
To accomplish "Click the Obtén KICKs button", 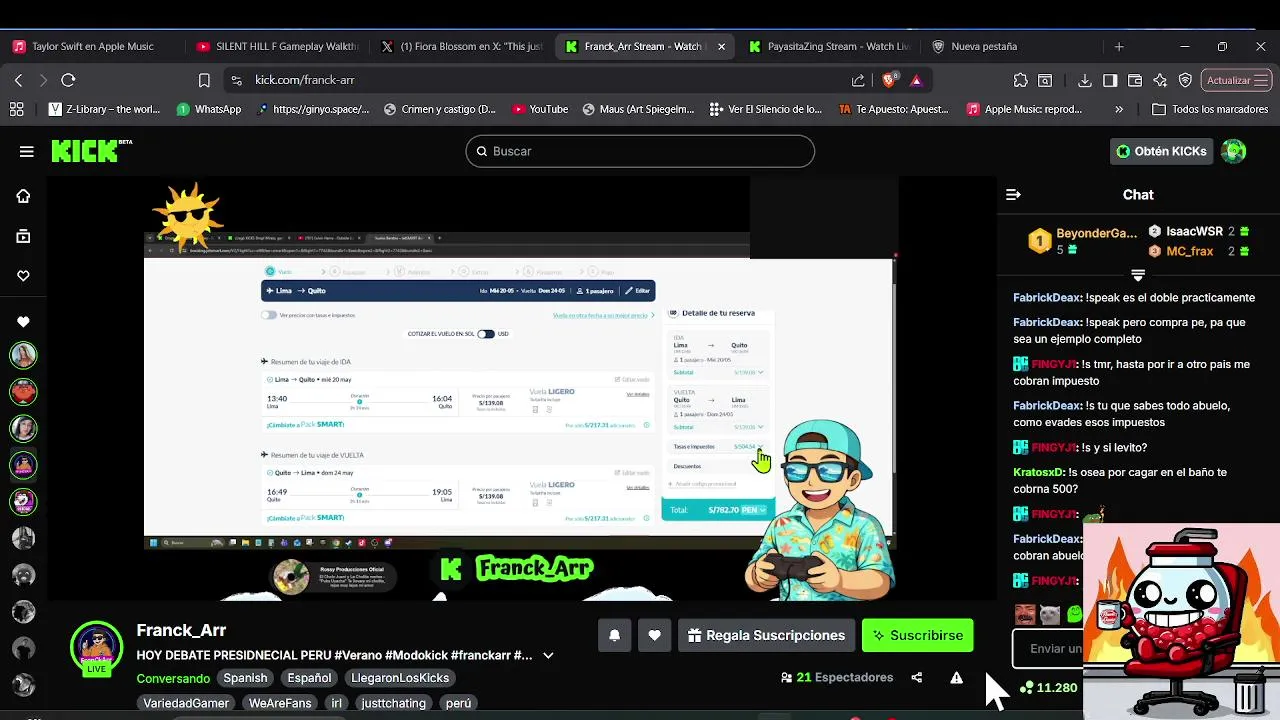I will pyautogui.click(x=1162, y=151).
